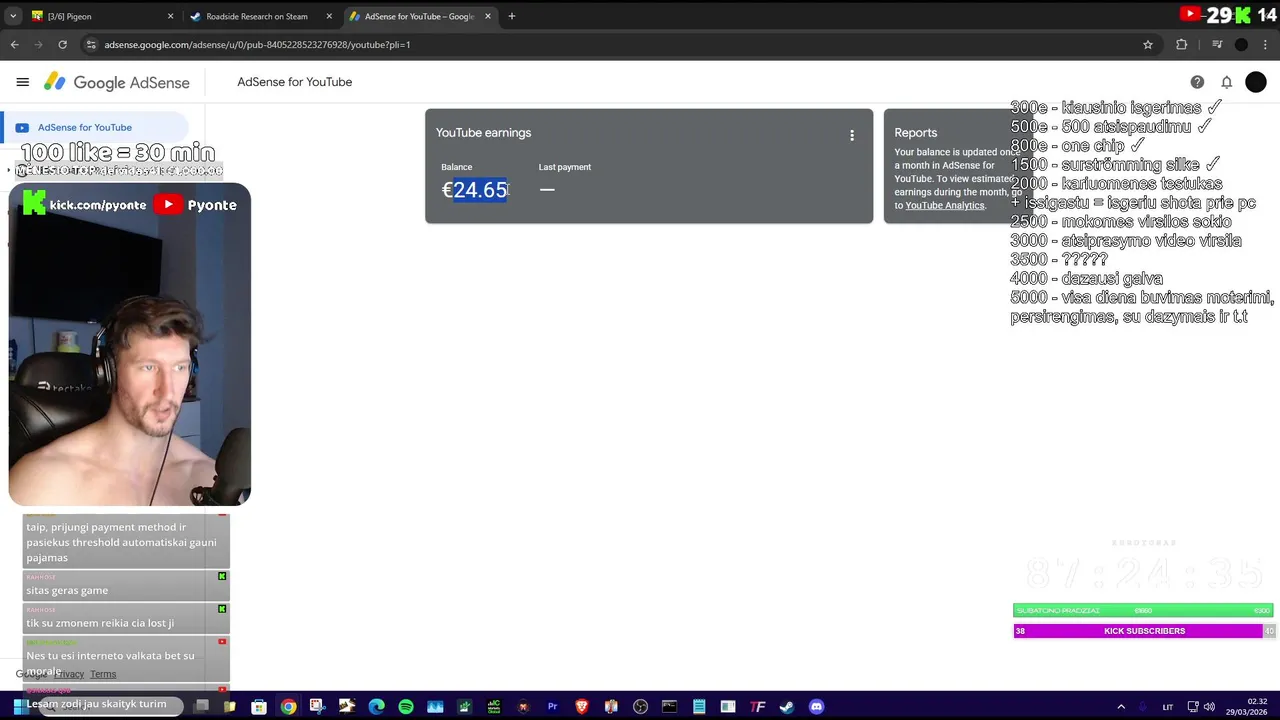Go forward in browser history
Screen dimensions: 1280x720
coord(38,44)
